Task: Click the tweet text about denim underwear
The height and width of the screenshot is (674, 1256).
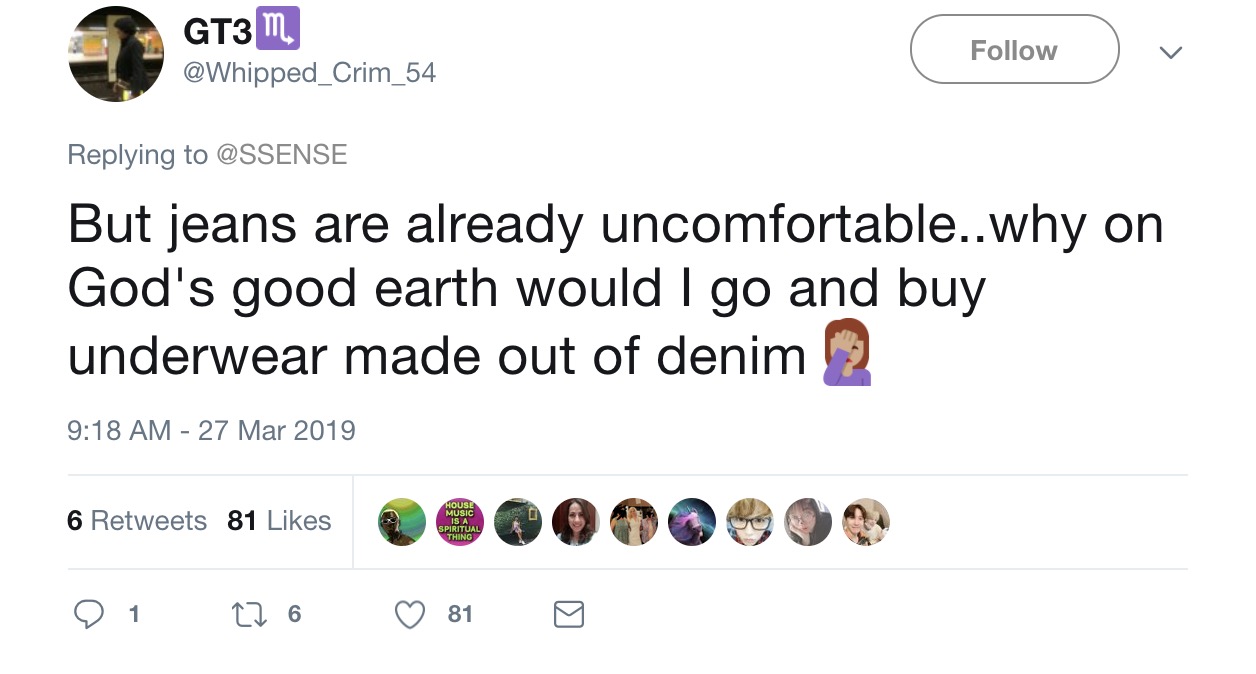Action: [615, 291]
